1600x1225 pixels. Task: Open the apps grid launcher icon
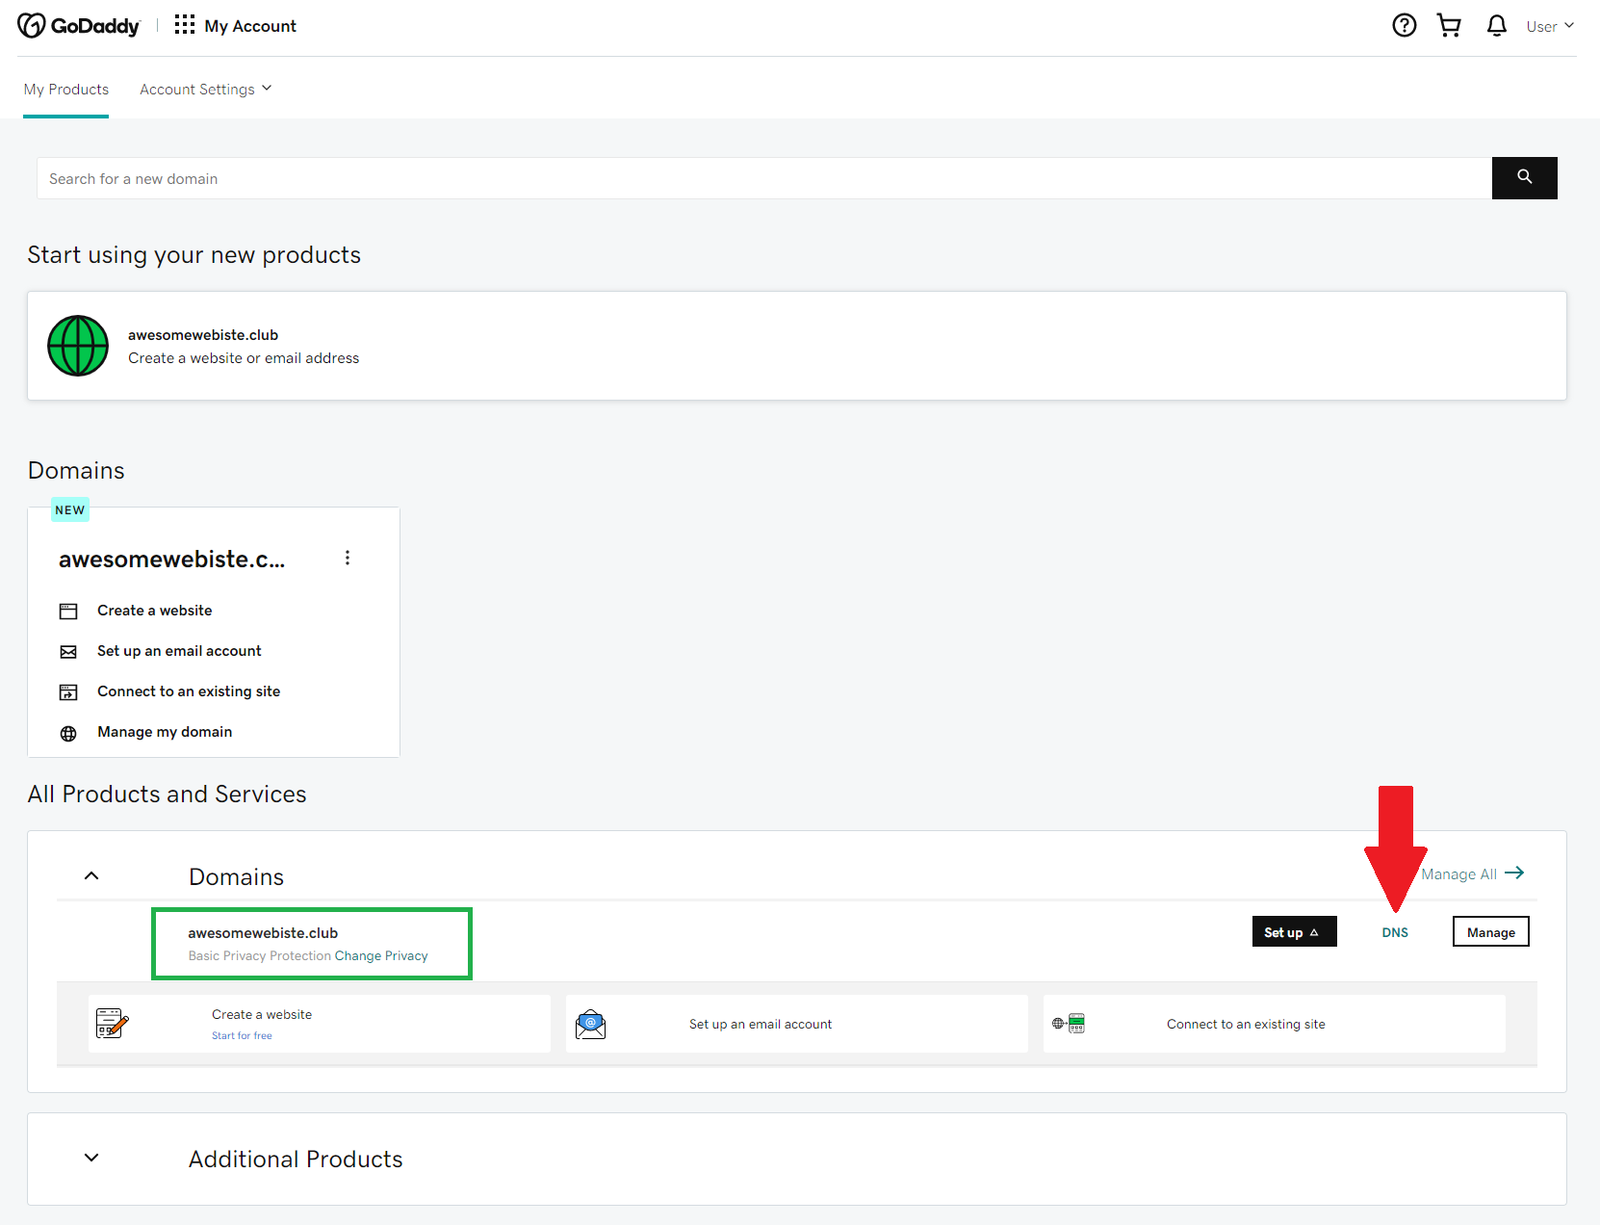pyautogui.click(x=184, y=25)
